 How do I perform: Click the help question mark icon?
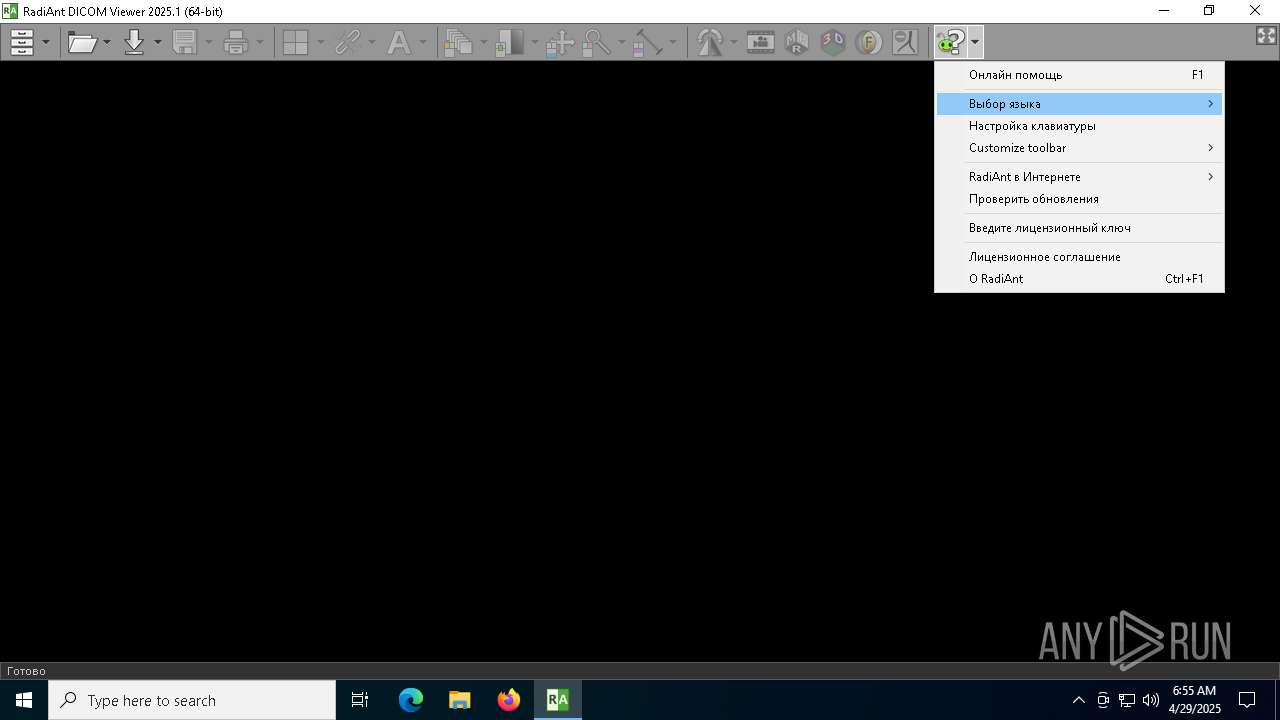coord(950,42)
